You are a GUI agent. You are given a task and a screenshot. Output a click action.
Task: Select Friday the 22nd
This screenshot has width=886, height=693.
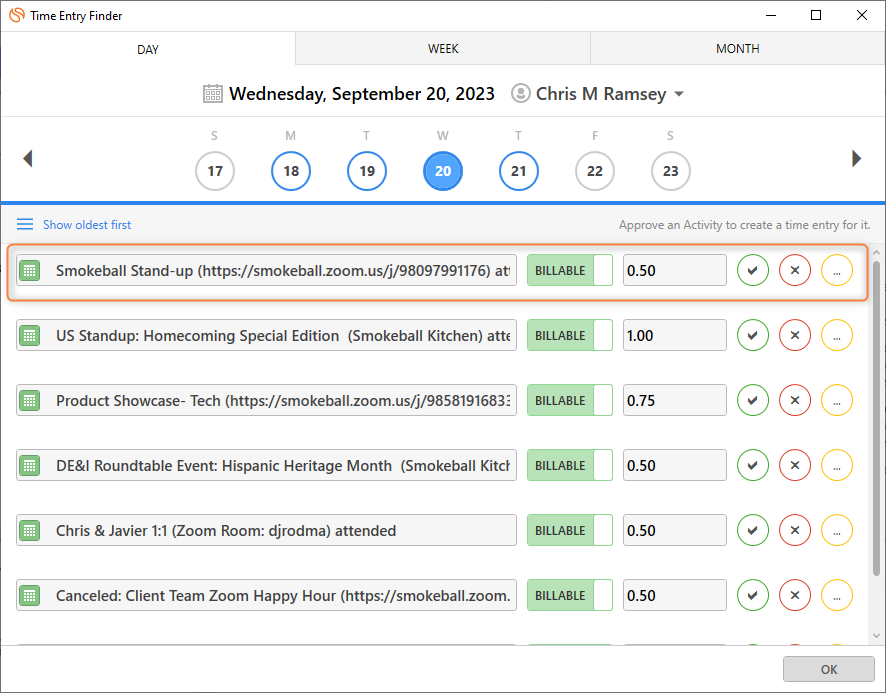click(x=594, y=171)
